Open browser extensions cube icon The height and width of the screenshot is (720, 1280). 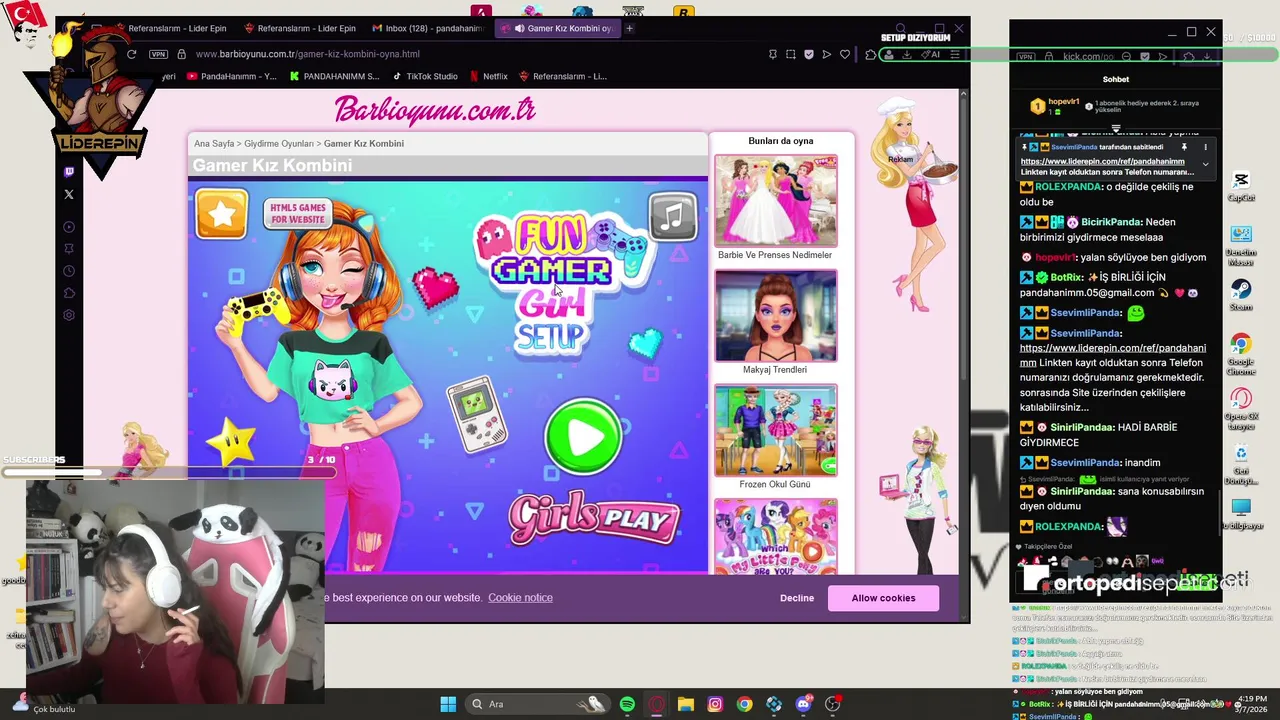(x=871, y=54)
